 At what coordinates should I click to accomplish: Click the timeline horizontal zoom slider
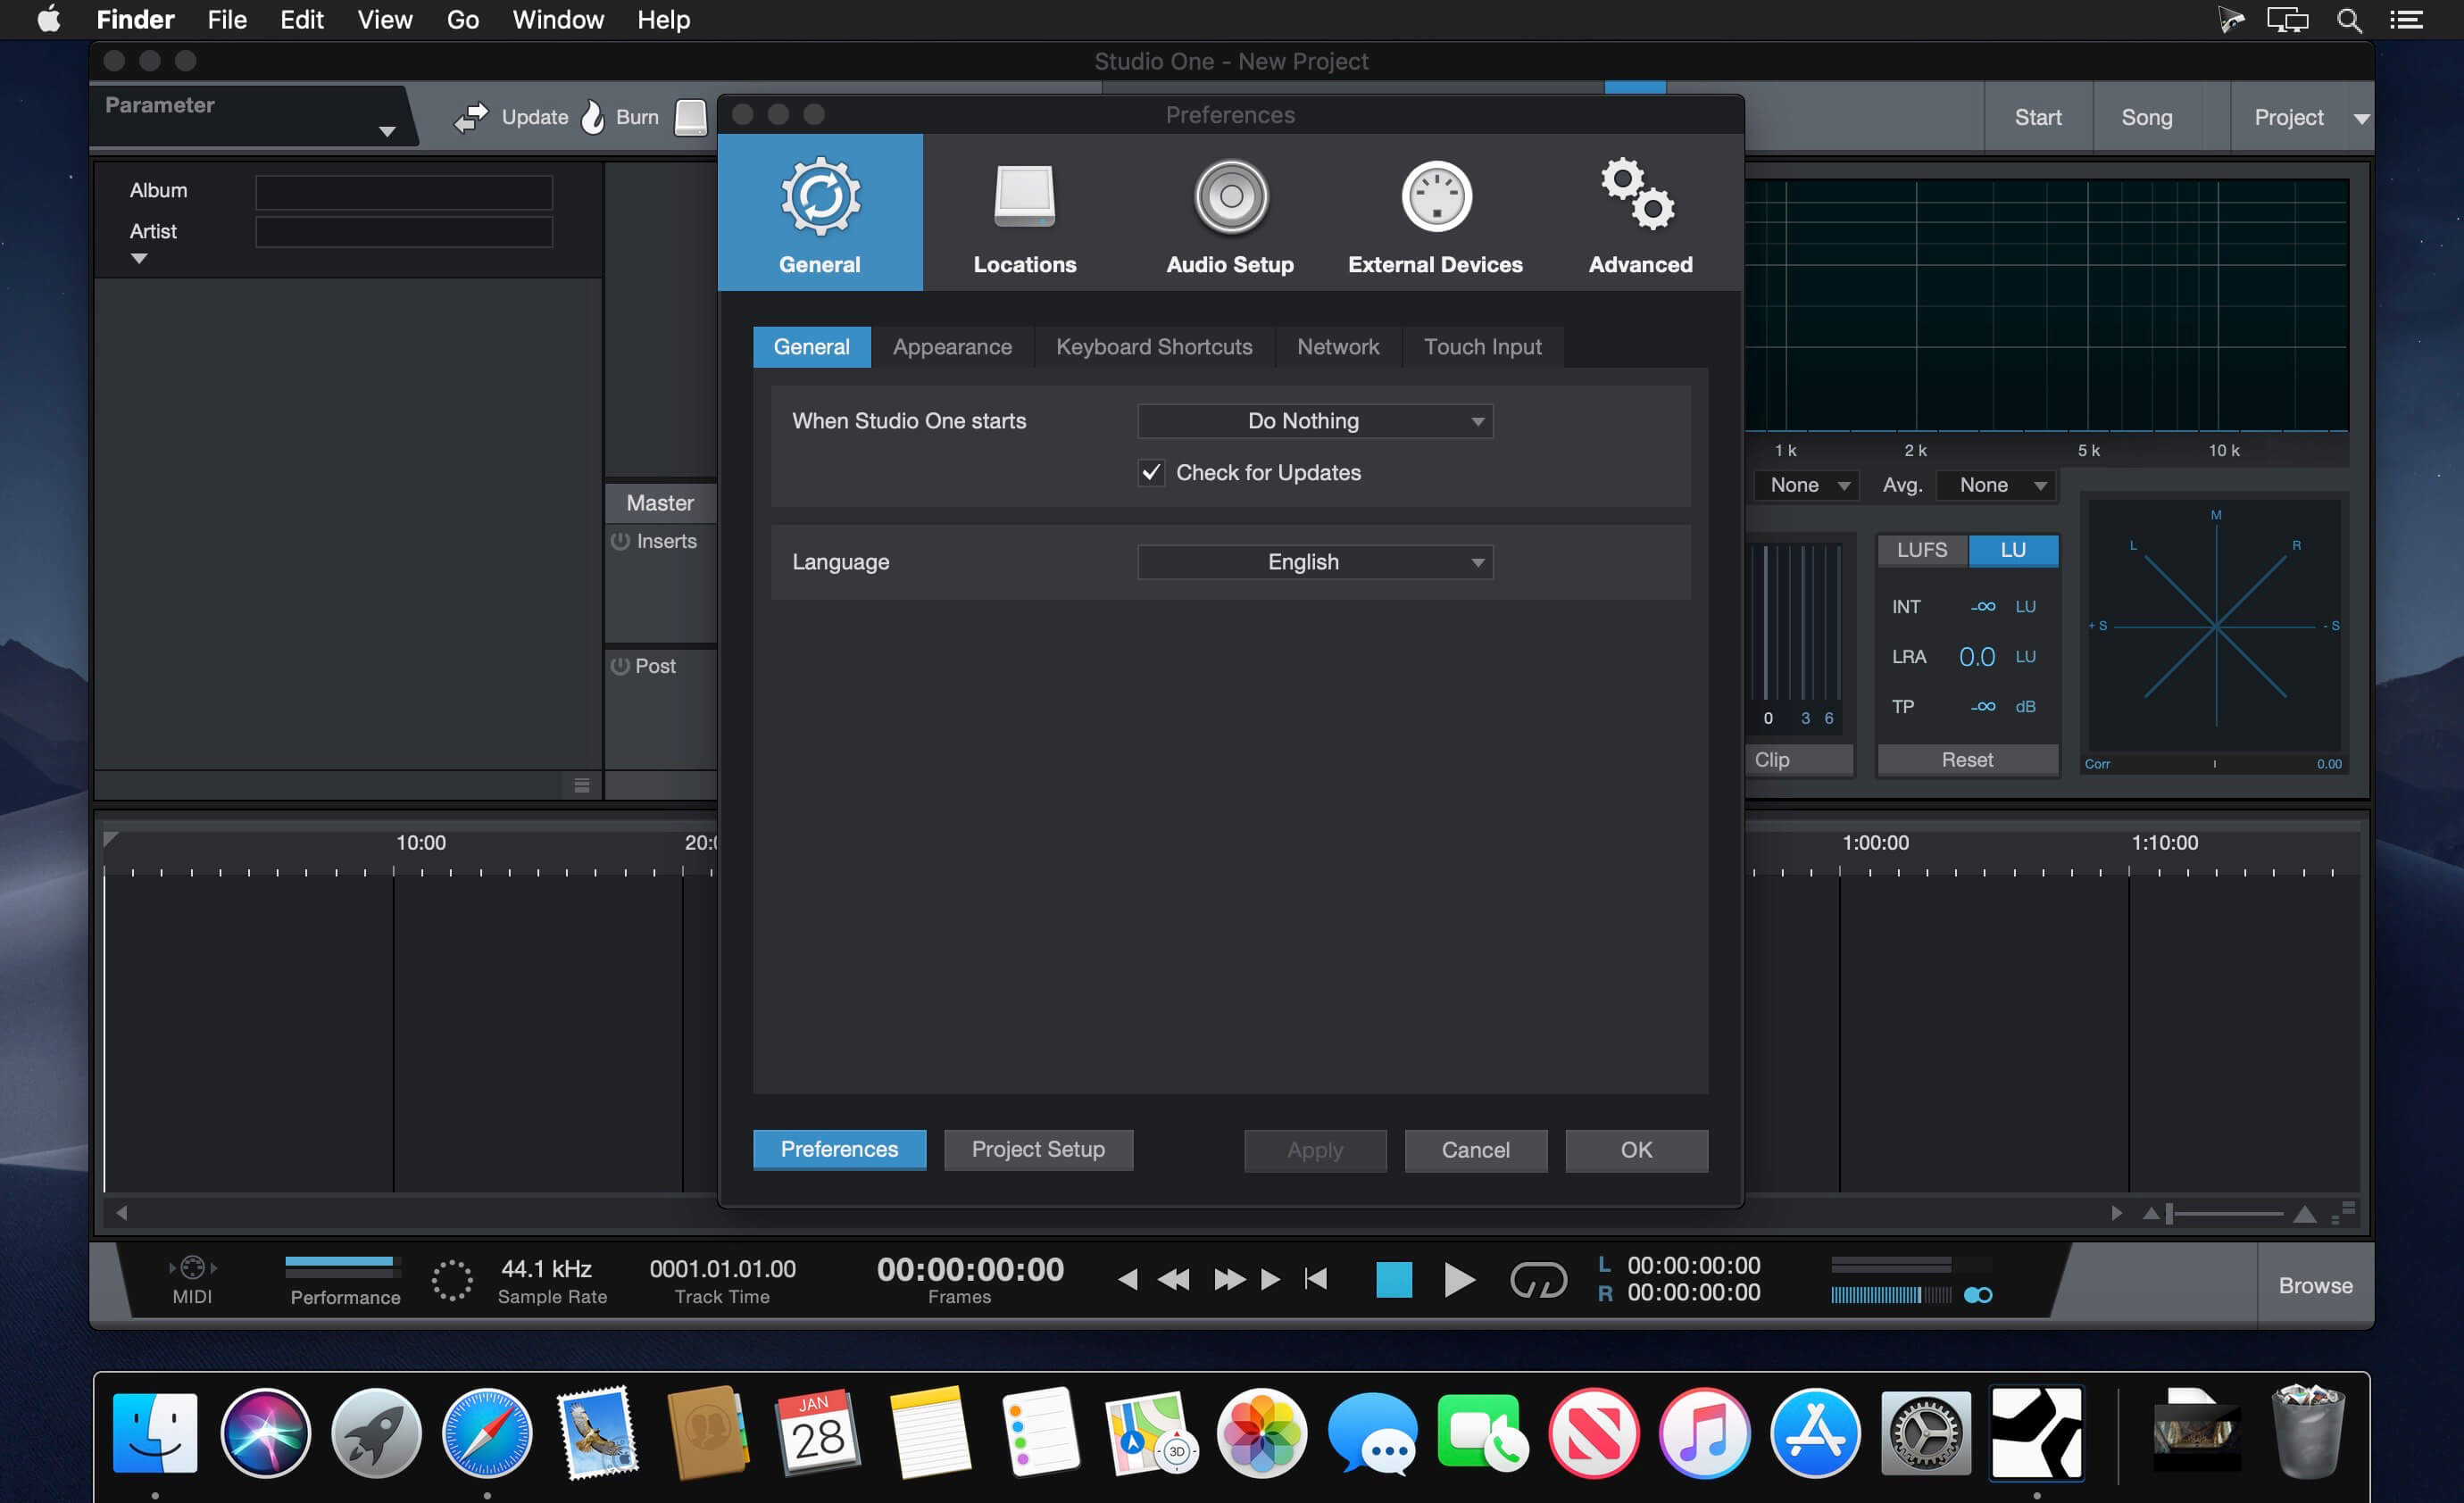pos(2226,1213)
